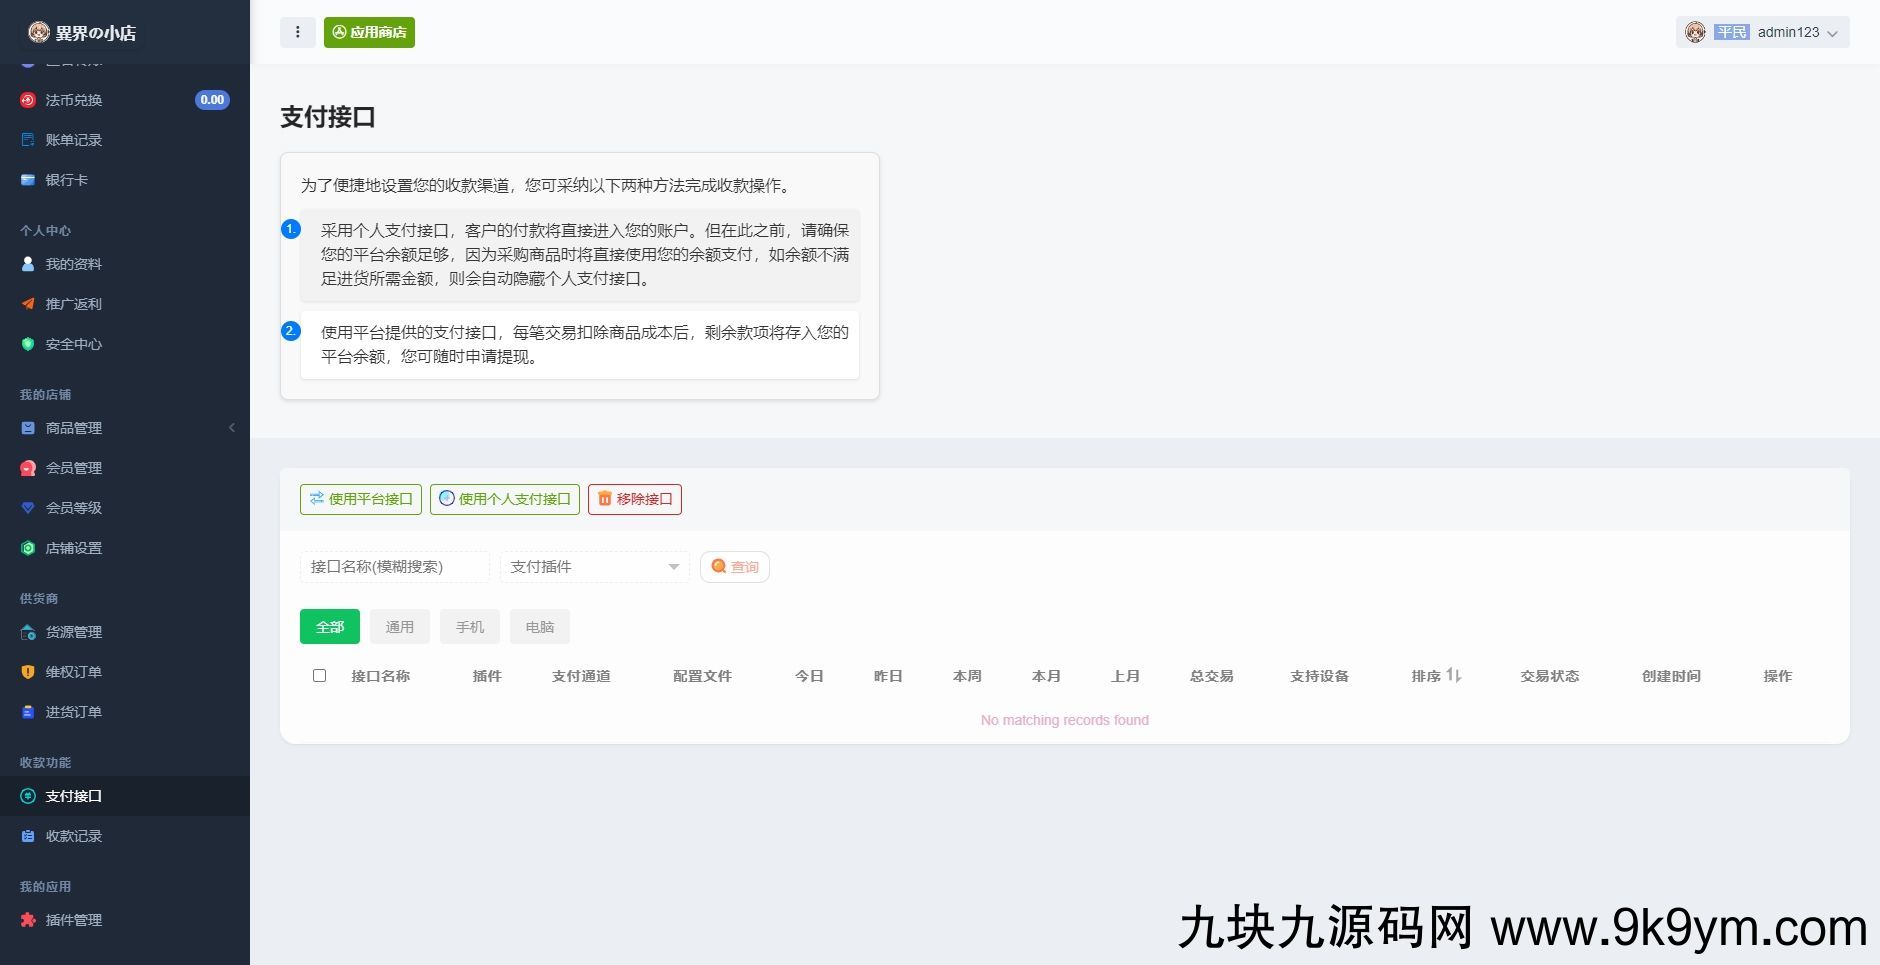The height and width of the screenshot is (965, 1880).
Task: Expand the 商品管理 submenu chevron
Action: point(232,428)
